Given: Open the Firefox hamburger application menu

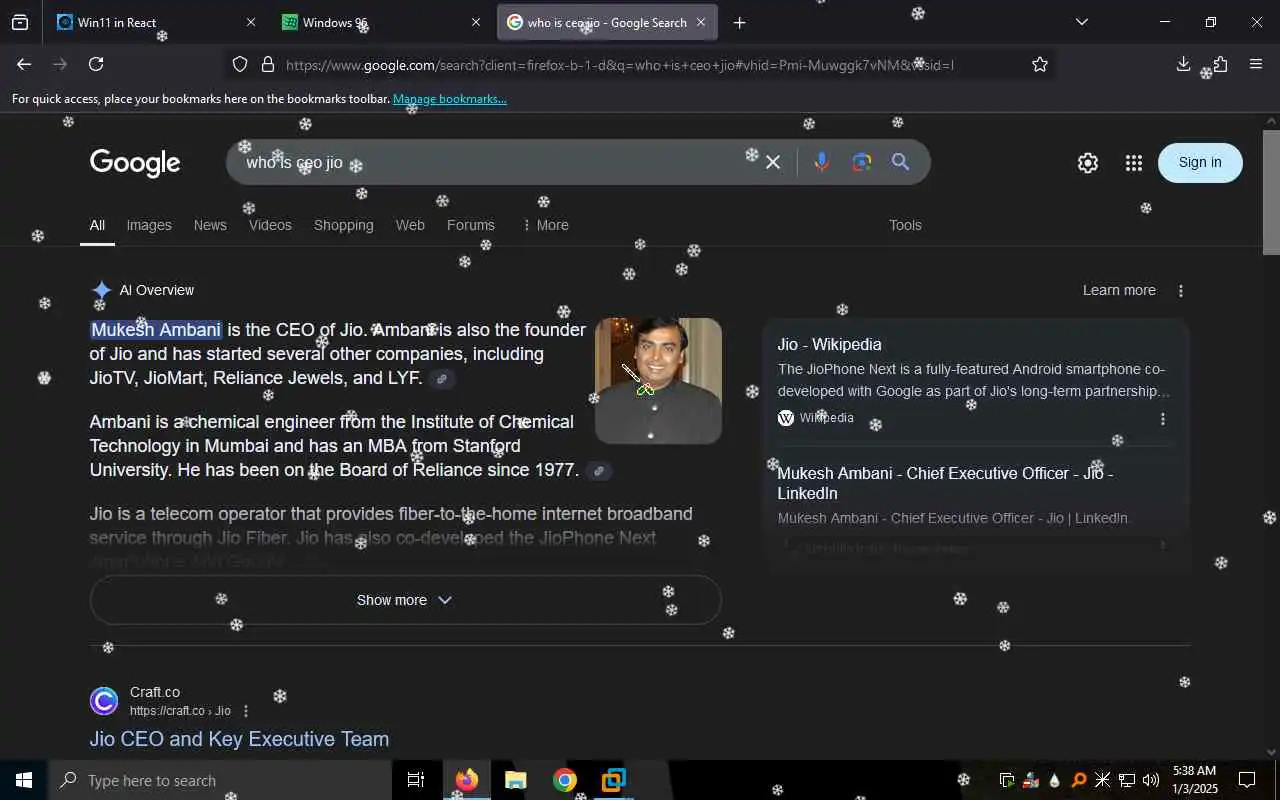Looking at the screenshot, I should click(1256, 64).
